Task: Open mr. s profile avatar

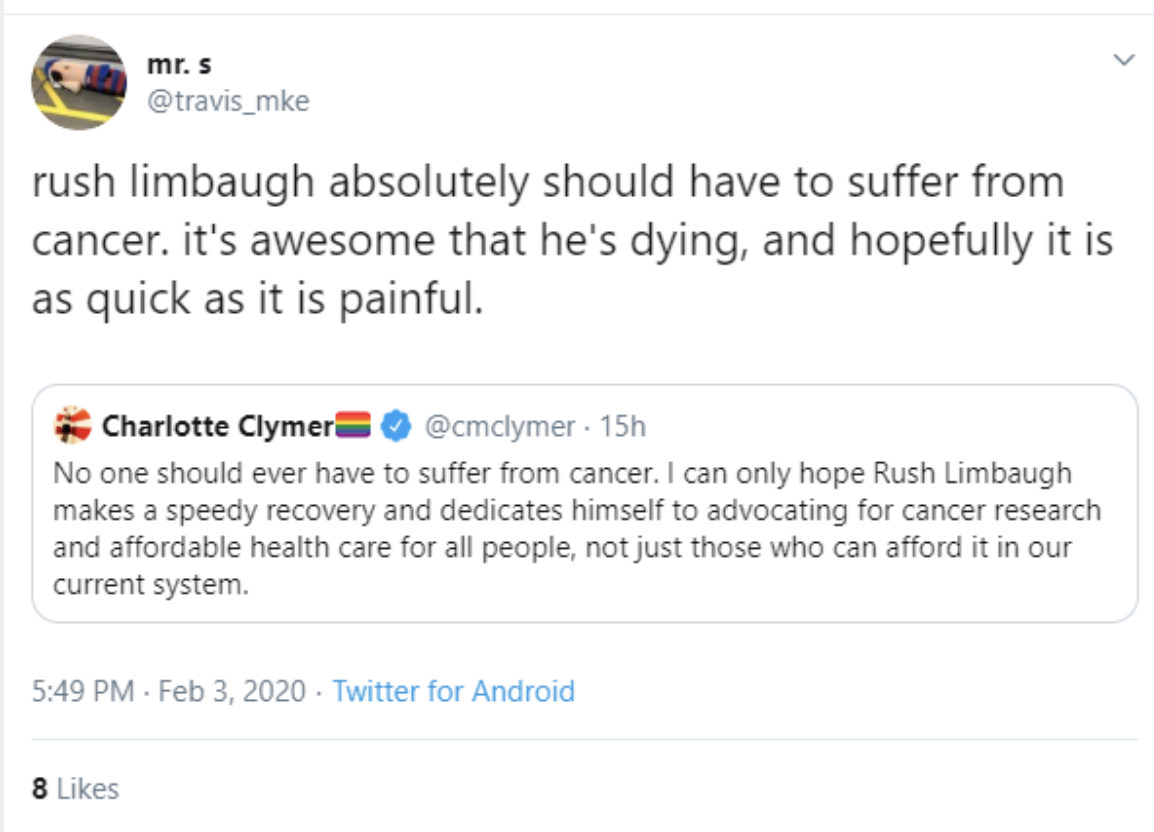Action: pos(79,82)
